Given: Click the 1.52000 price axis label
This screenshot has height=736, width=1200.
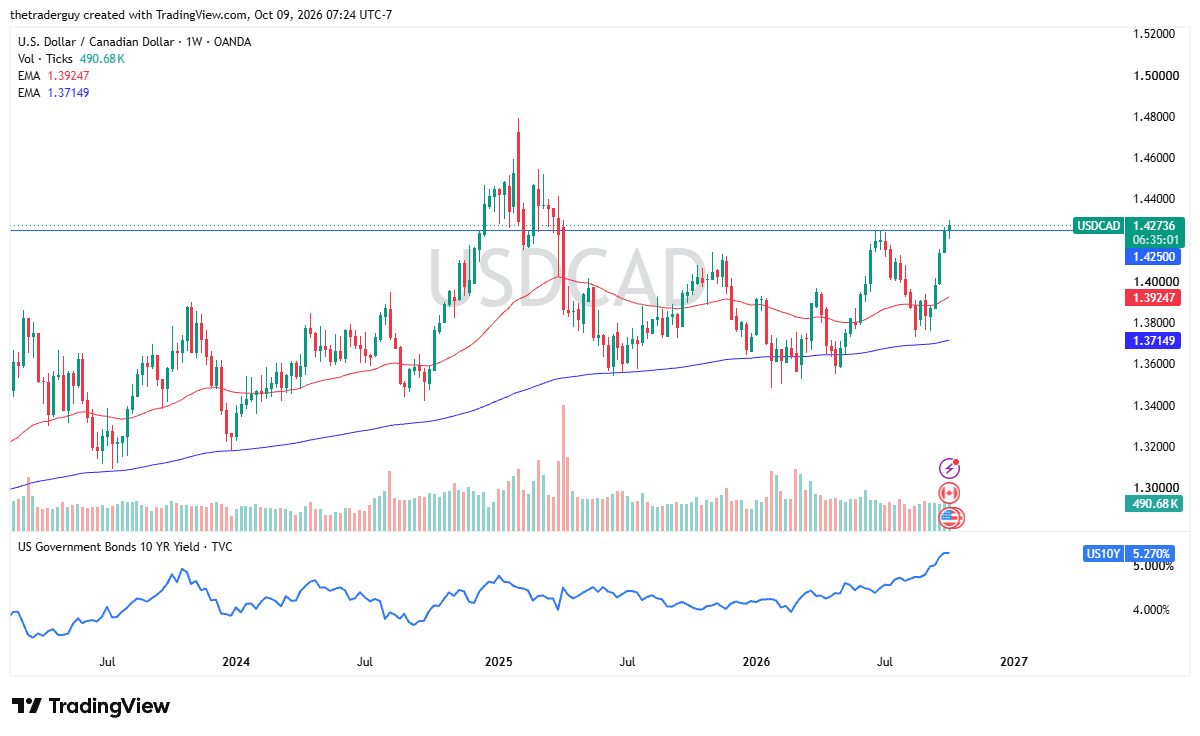Looking at the screenshot, I should click(1154, 34).
